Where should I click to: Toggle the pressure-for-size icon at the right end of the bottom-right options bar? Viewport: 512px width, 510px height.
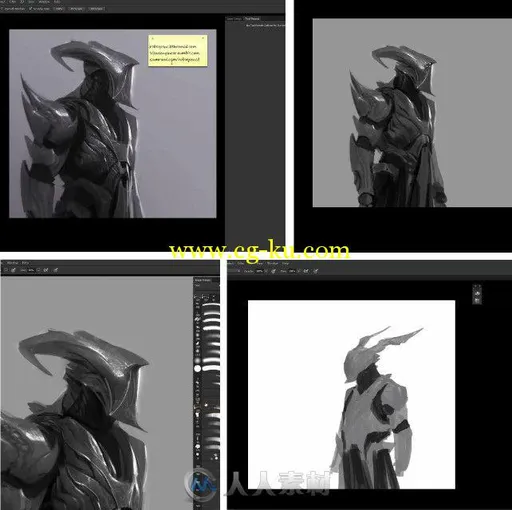(316, 271)
